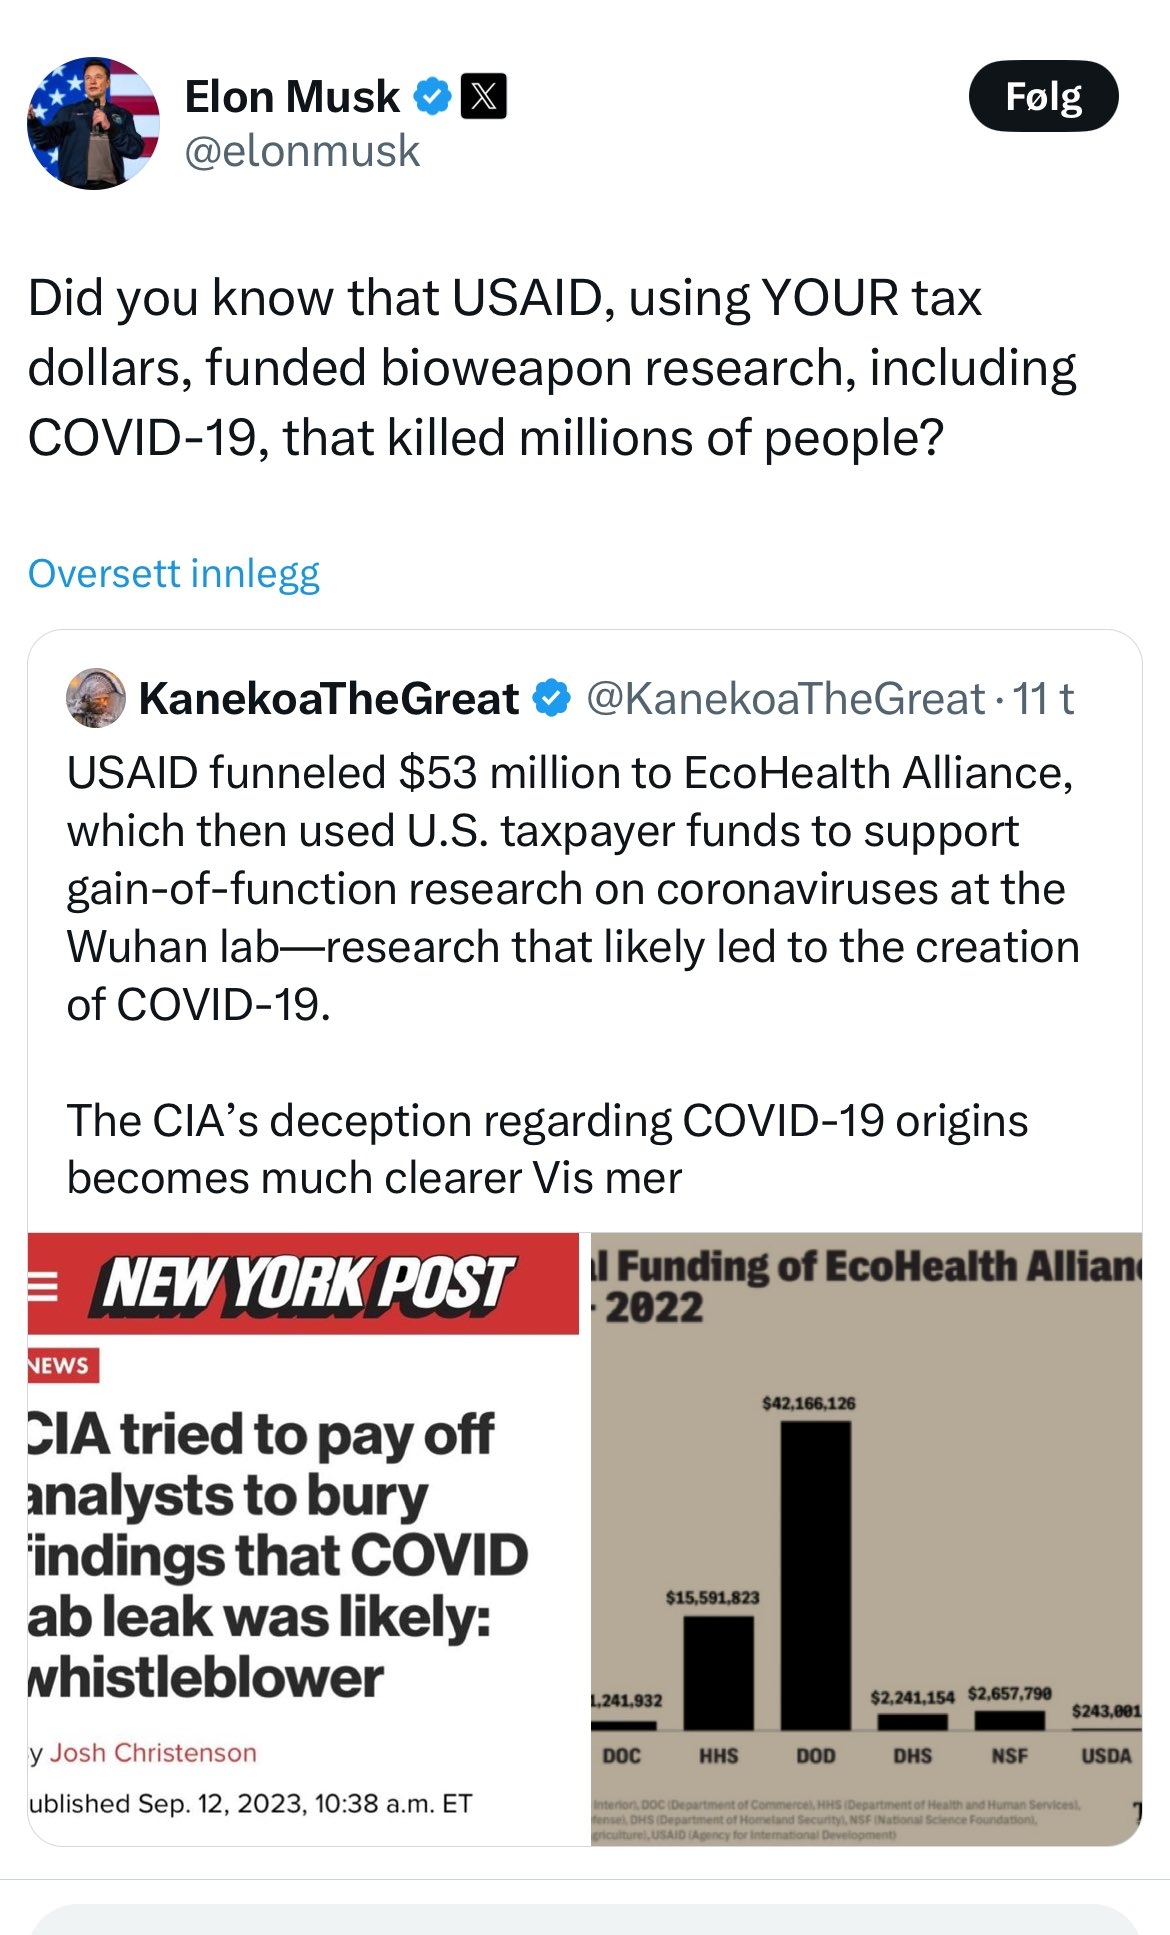
Task: Click the blue verified badge beside Elon Musk
Action: (432, 97)
